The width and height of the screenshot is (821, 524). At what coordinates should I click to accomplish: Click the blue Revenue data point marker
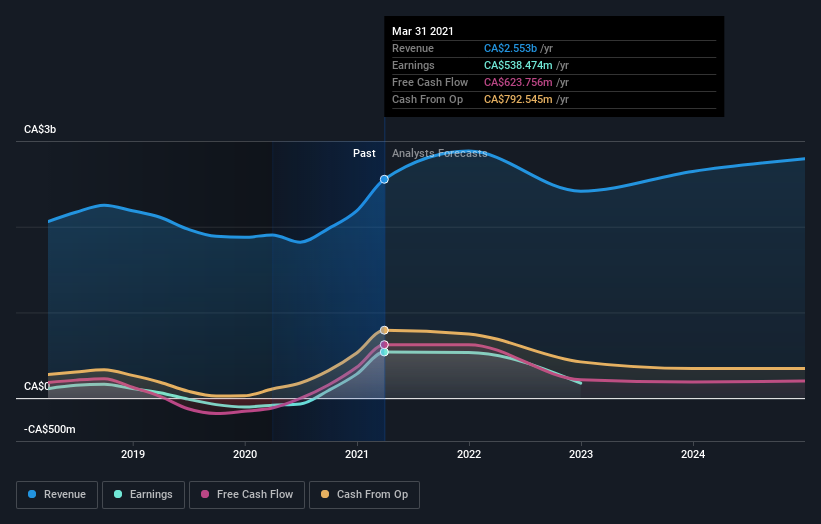tap(384, 179)
